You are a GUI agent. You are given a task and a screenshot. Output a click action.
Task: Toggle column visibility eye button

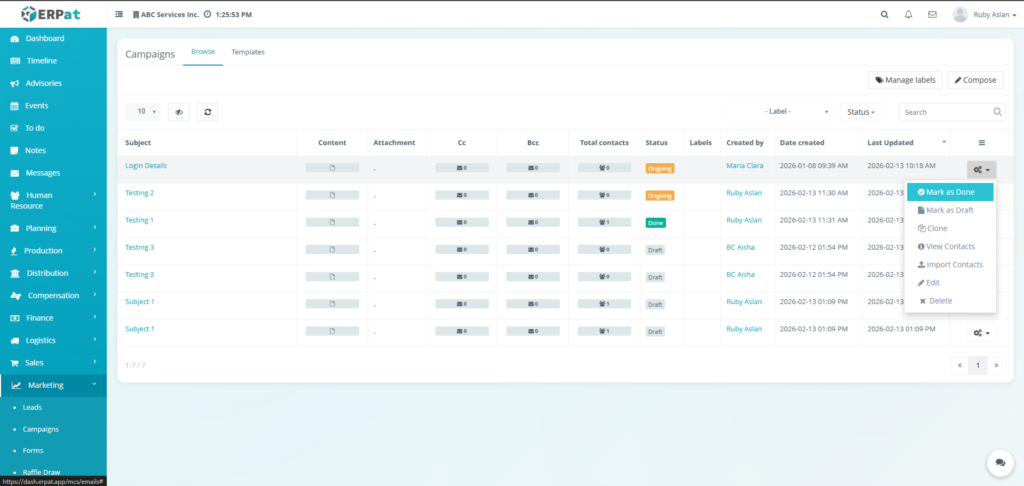tap(178, 112)
